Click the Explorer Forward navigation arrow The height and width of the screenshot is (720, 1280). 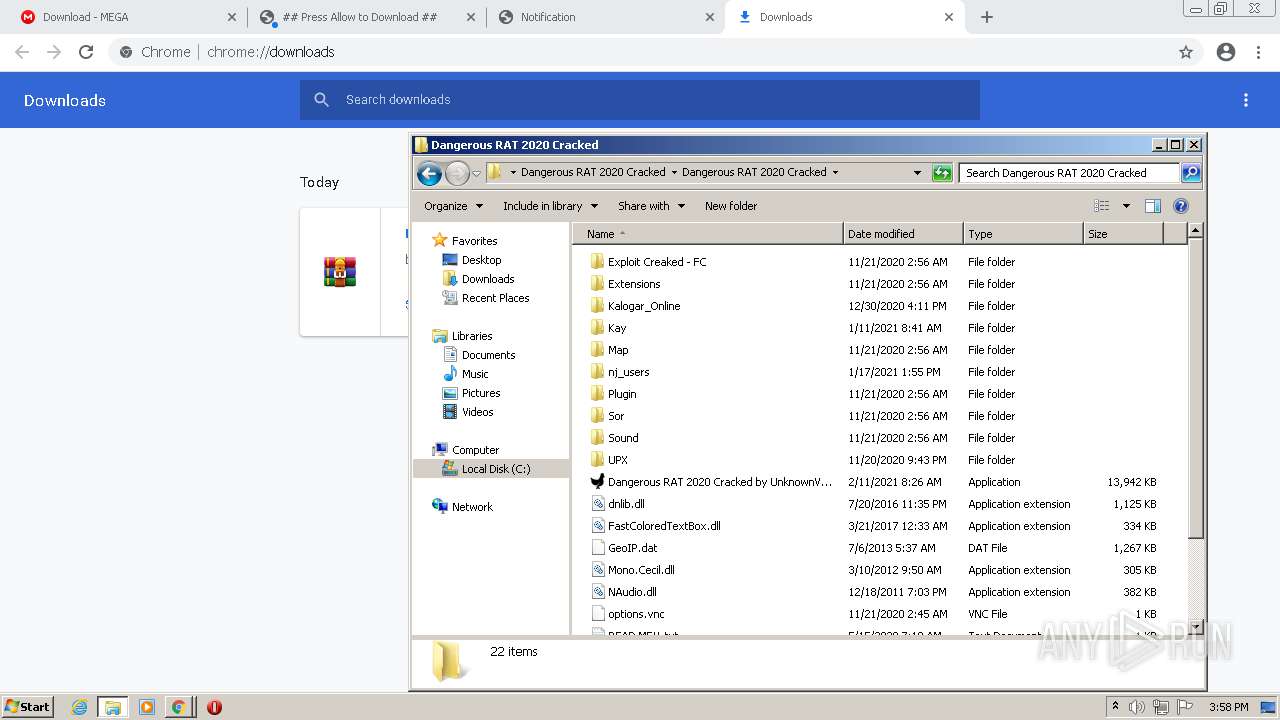(457, 173)
